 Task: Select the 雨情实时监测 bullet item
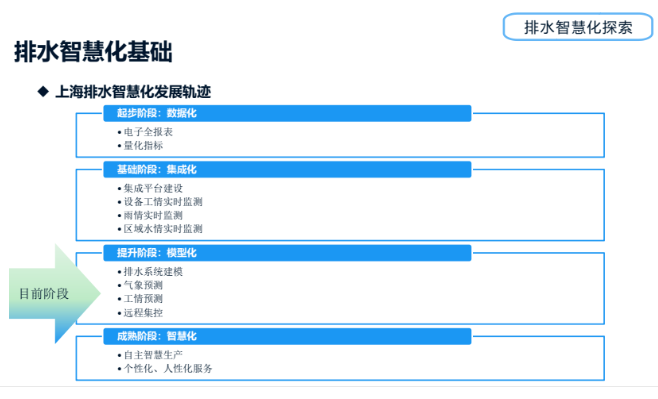tap(150, 215)
